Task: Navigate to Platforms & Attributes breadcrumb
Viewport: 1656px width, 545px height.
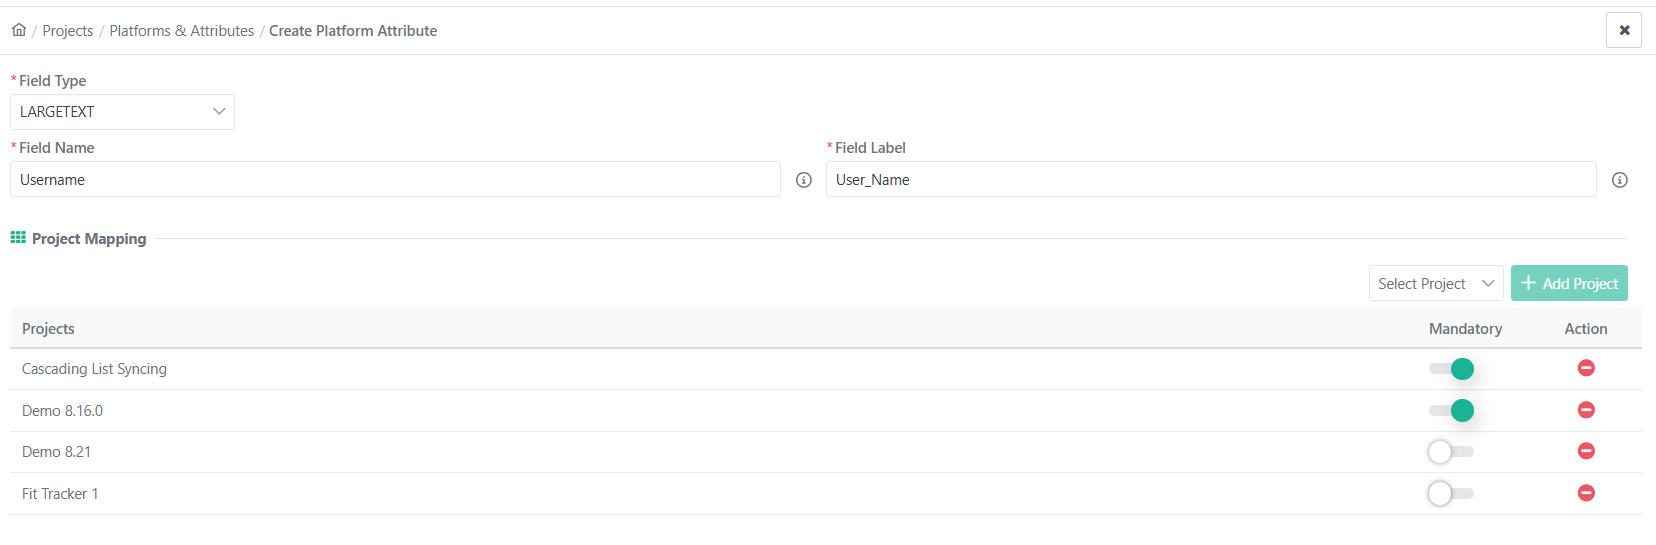Action: click(182, 31)
